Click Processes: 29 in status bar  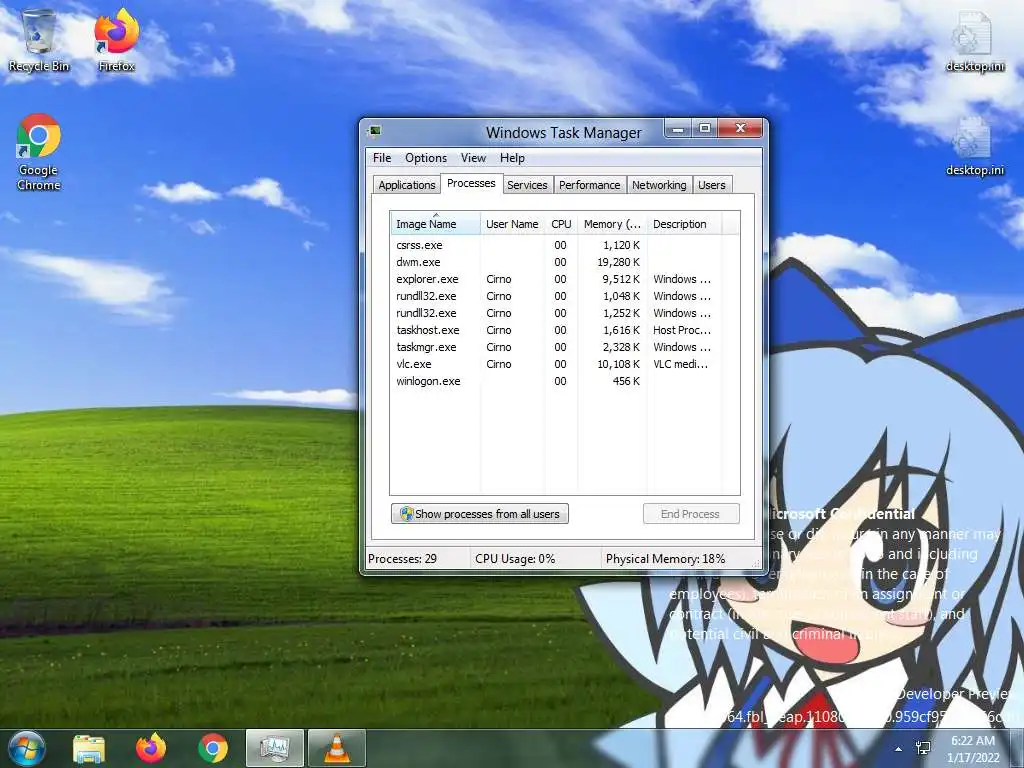point(402,559)
